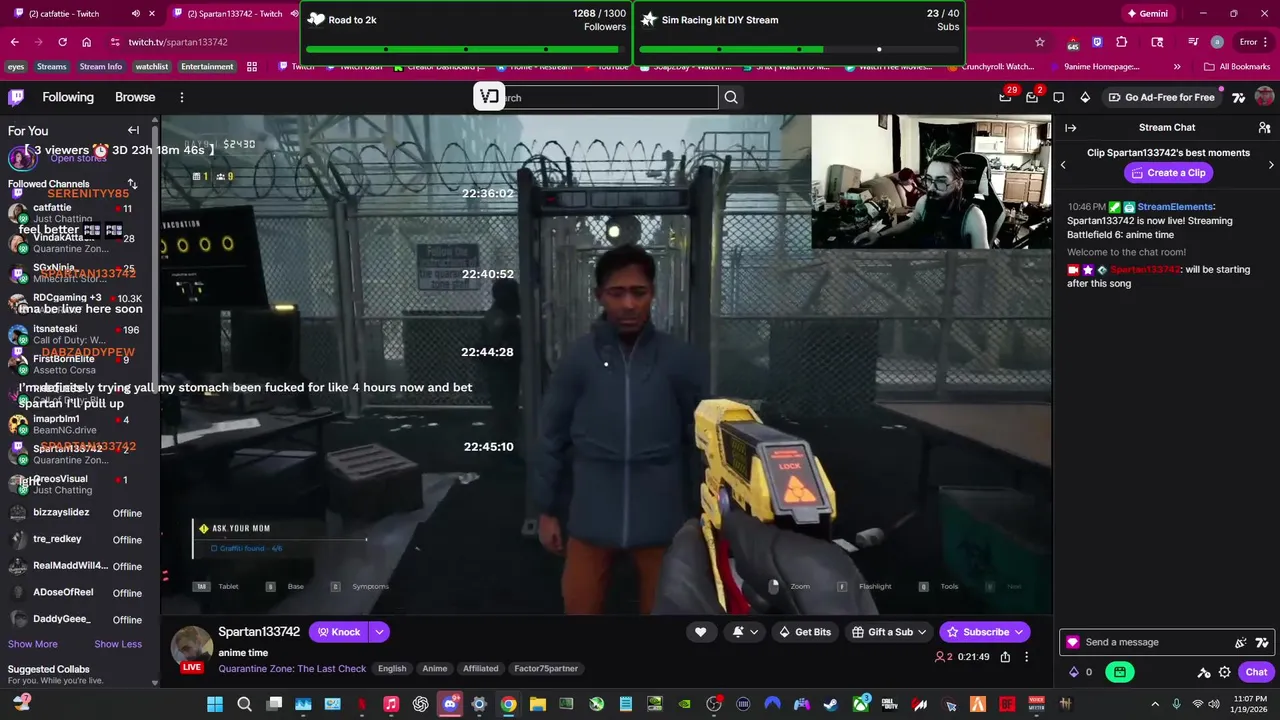Collapse the Stream Chat panel
The height and width of the screenshot is (720, 1280).
1070,128
